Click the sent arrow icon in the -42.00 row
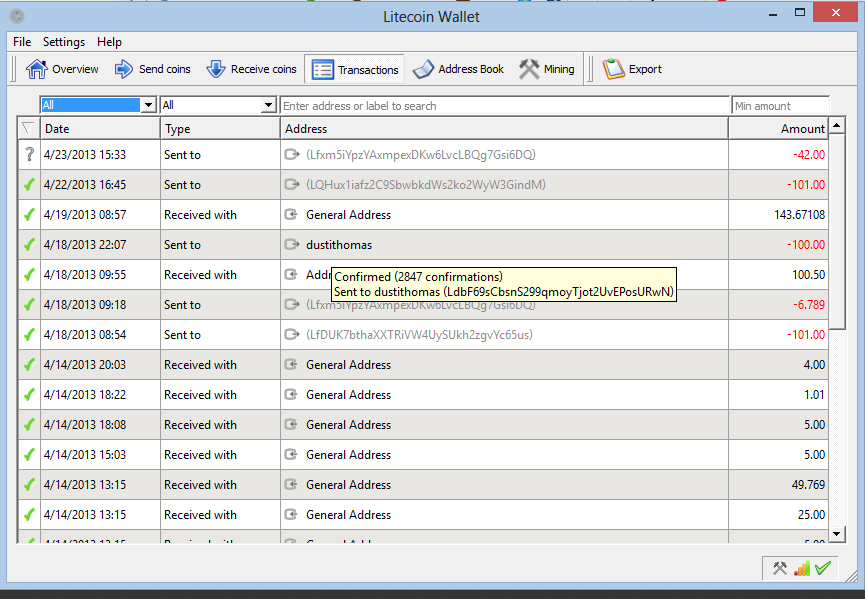Screen dimensions: 865x599 pyautogui.click(x=292, y=154)
